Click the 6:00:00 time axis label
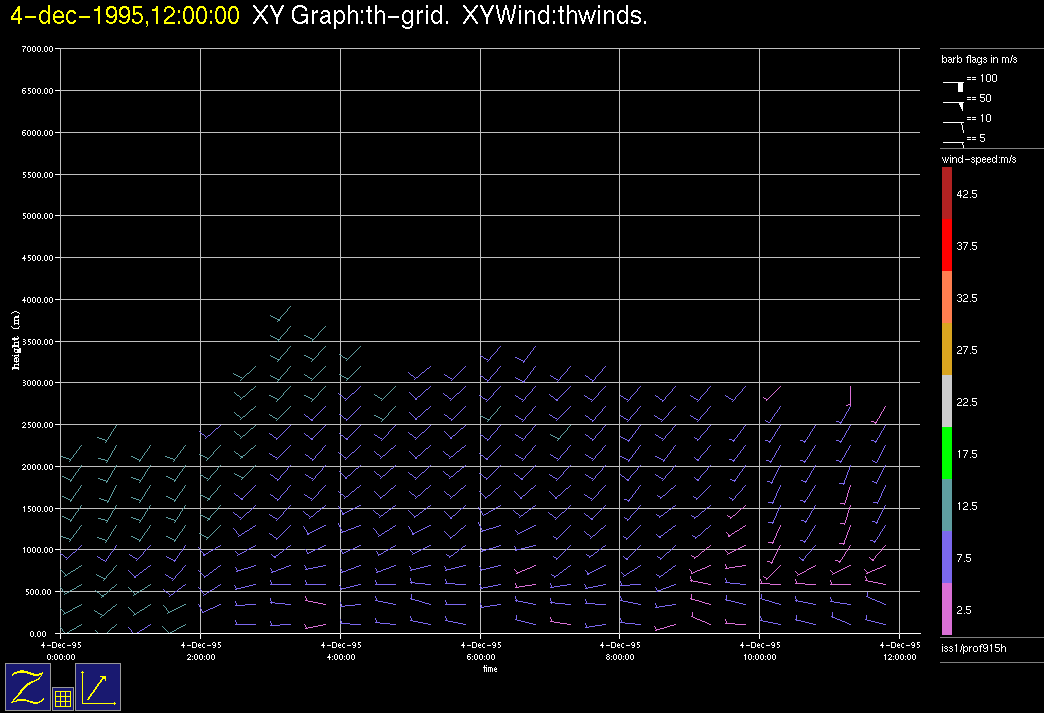Image resolution: width=1044 pixels, height=713 pixels. 480,651
